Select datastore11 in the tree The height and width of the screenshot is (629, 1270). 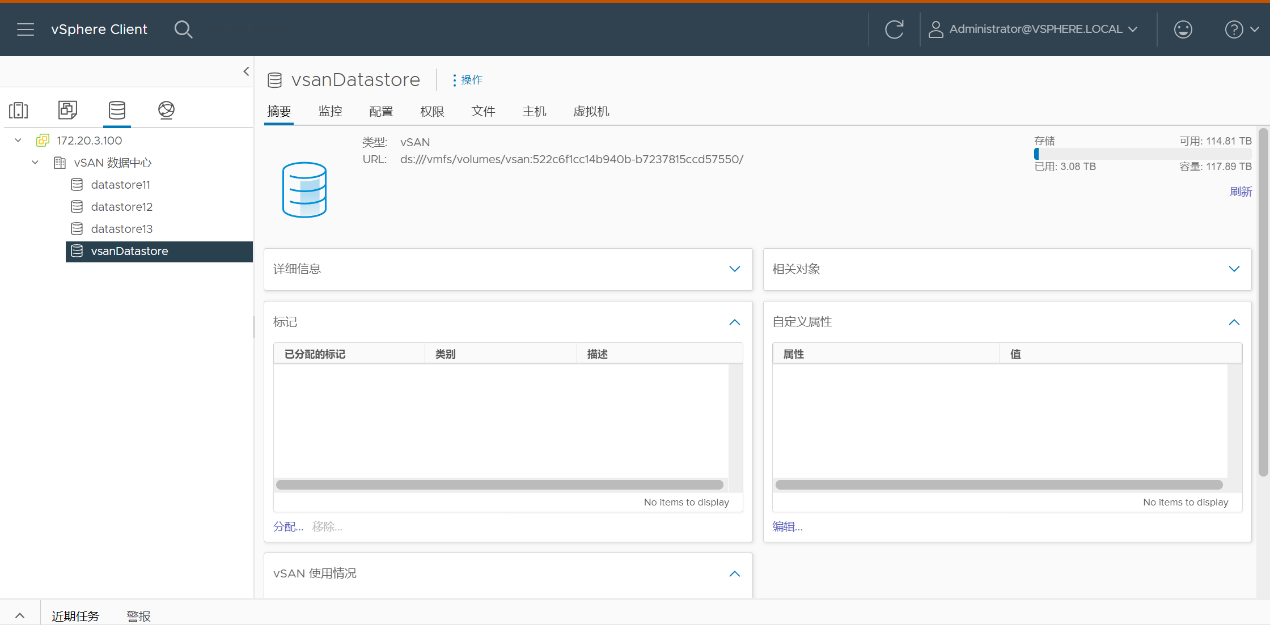(x=120, y=185)
